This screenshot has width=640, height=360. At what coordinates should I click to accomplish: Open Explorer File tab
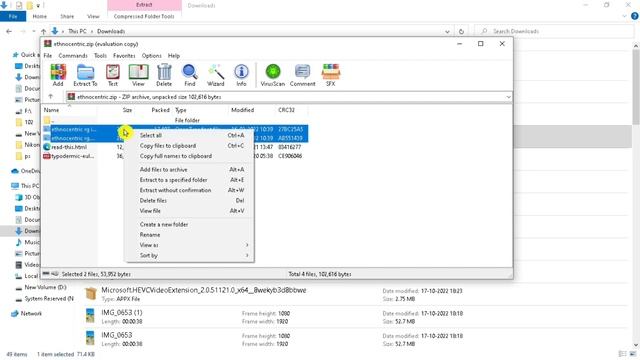tap(13, 16)
